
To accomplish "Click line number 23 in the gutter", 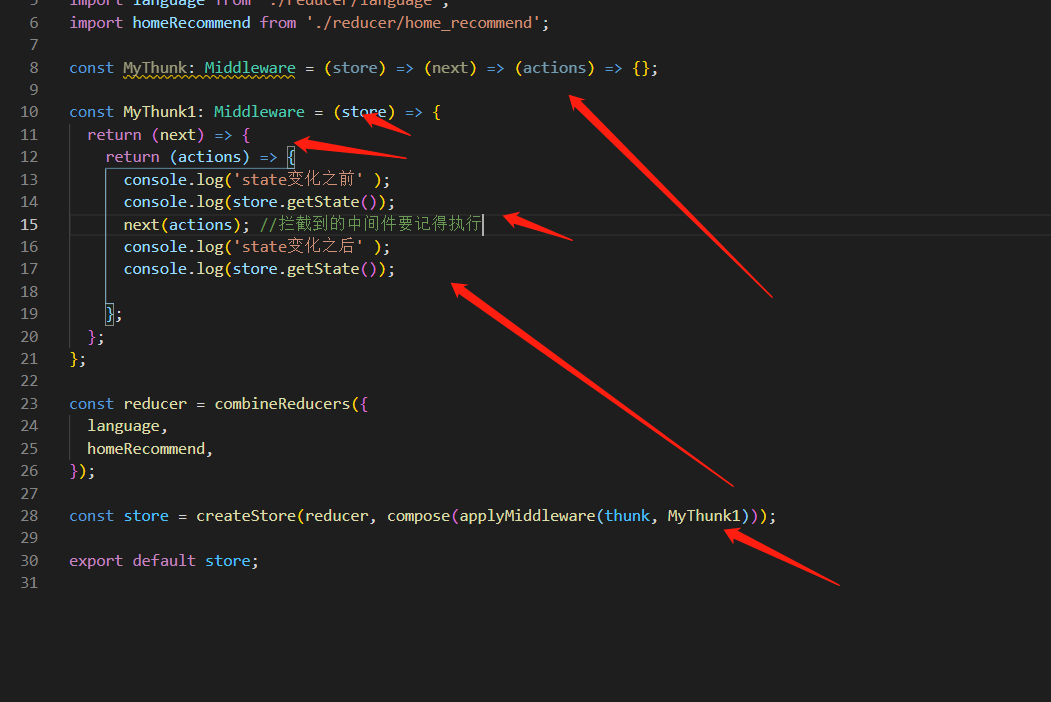I will (x=29, y=404).
